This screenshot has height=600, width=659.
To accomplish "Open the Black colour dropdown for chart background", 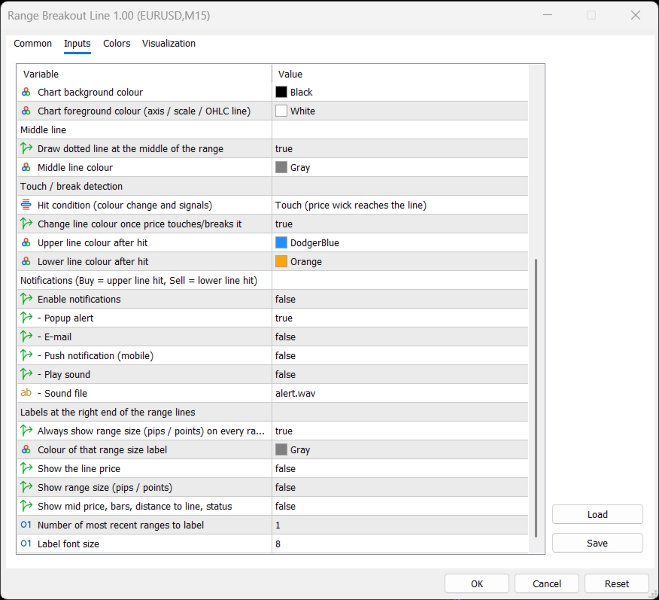I will point(400,92).
